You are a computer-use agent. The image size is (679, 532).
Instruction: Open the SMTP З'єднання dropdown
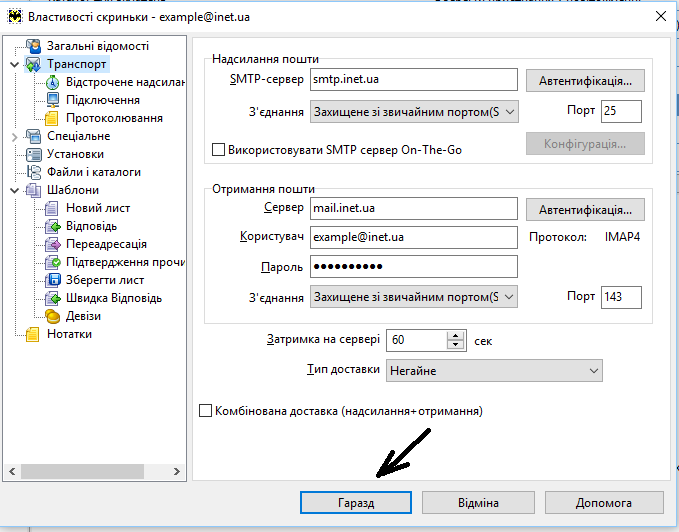414,111
